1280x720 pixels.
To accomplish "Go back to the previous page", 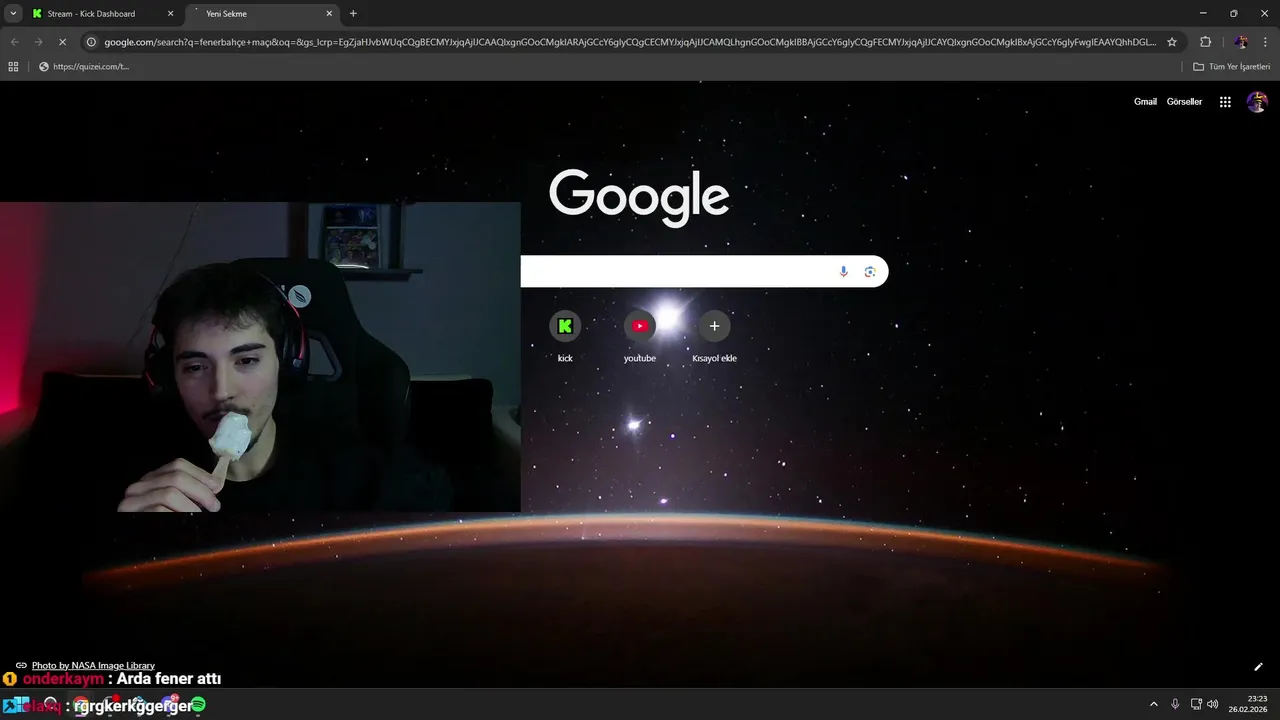I will point(14,42).
